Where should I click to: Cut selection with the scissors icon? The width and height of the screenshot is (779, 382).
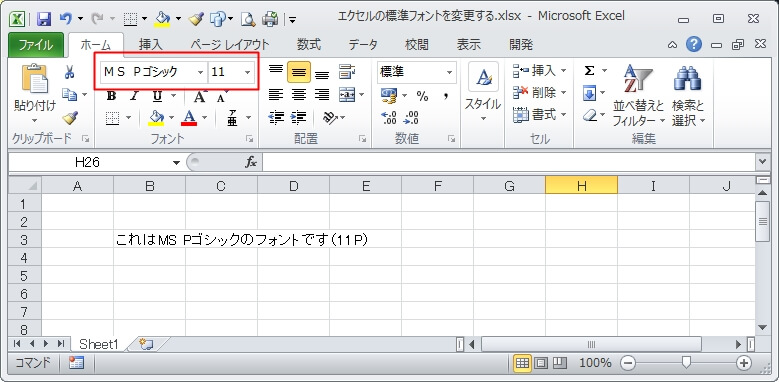coord(70,73)
